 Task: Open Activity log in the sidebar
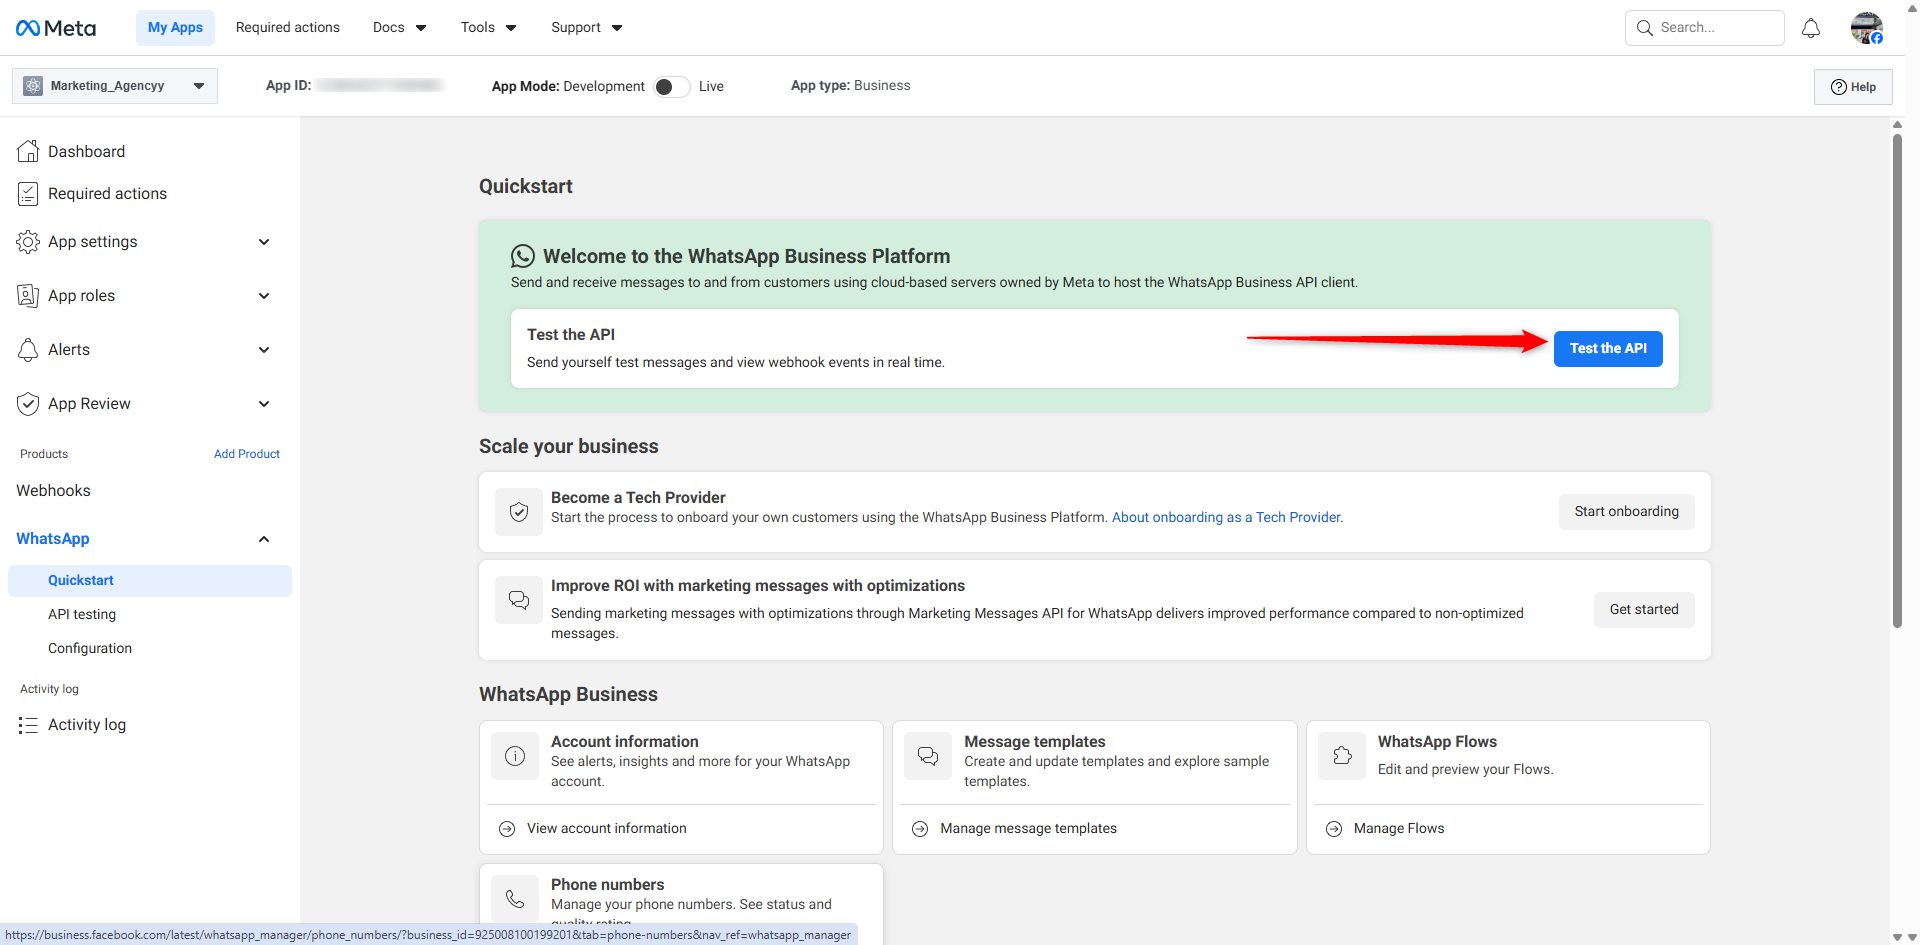tap(87, 725)
